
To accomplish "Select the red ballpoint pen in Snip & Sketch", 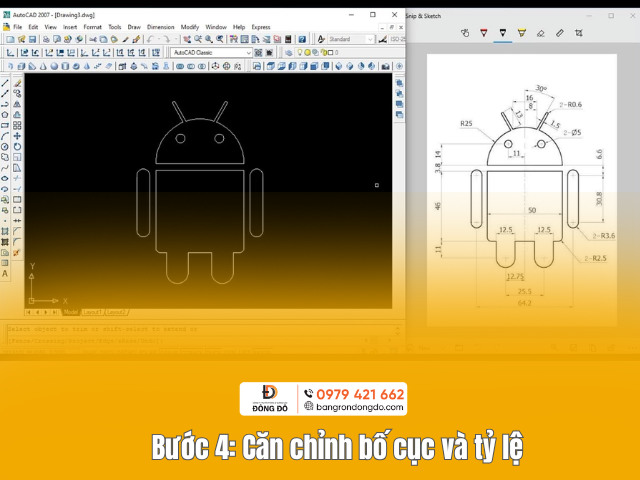I will coord(484,33).
